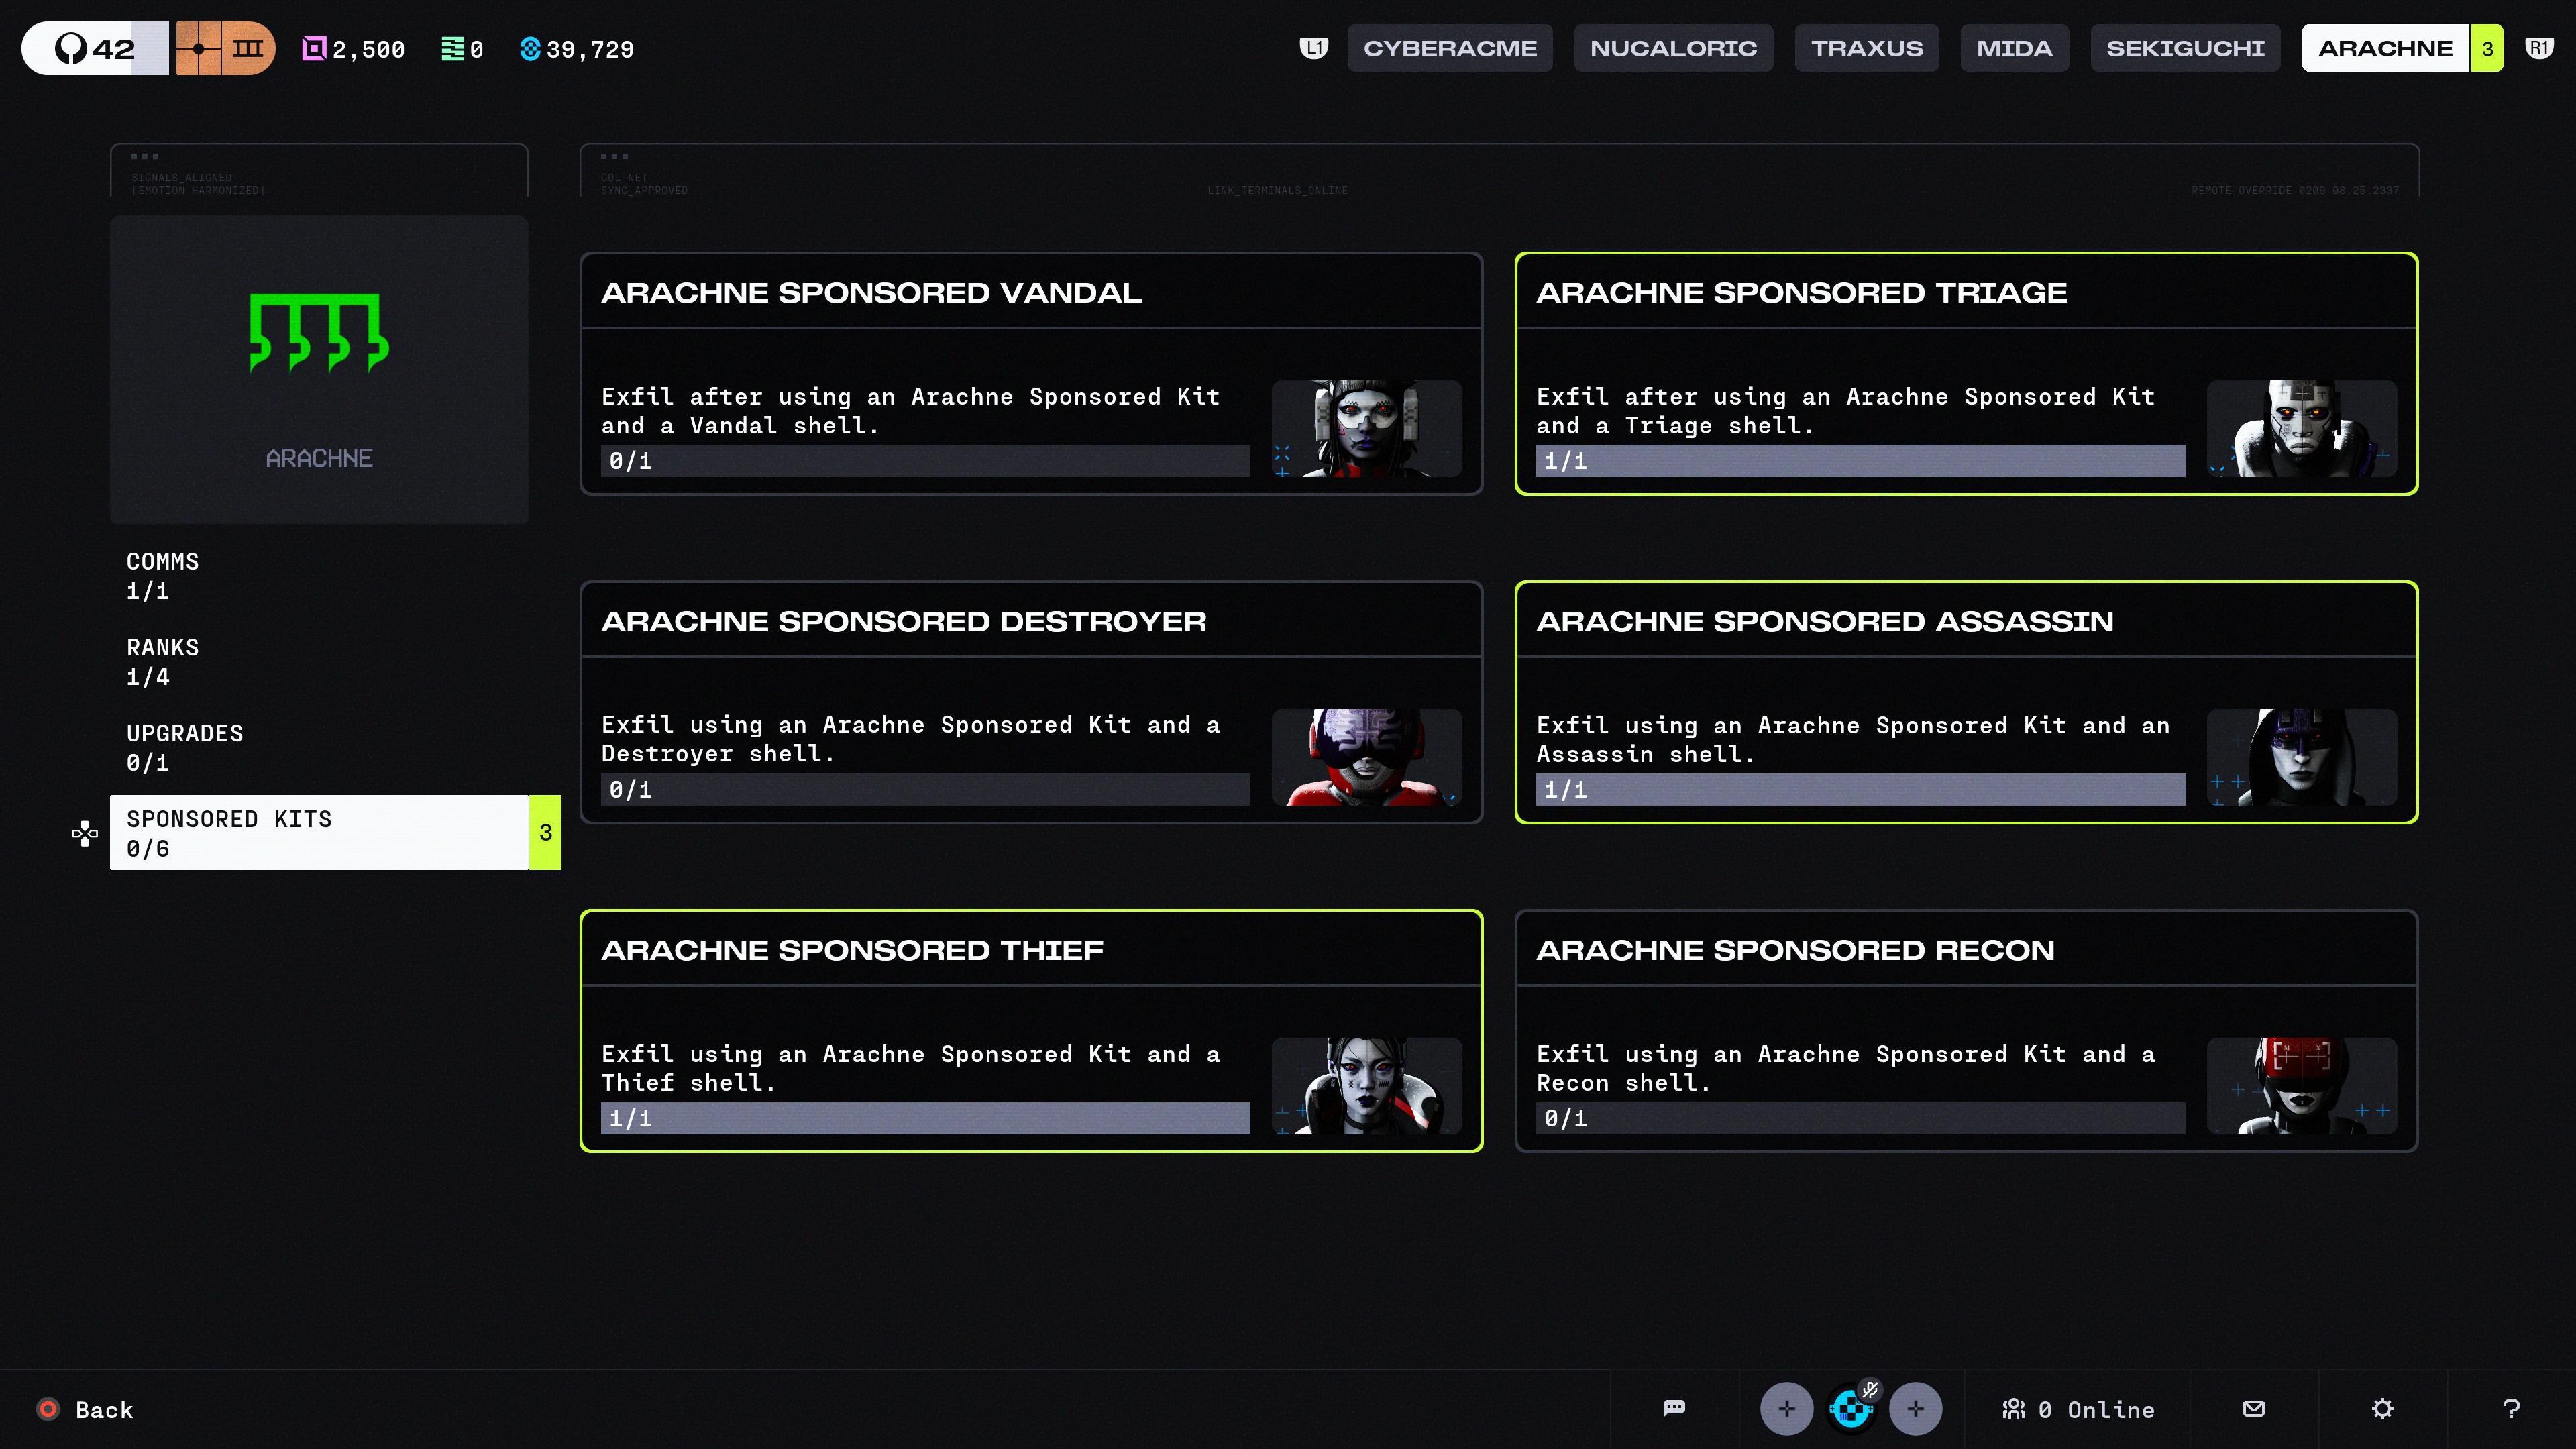Open the UPGRADES 0/1 section
This screenshot has width=2576, height=1449.
(x=319, y=747)
